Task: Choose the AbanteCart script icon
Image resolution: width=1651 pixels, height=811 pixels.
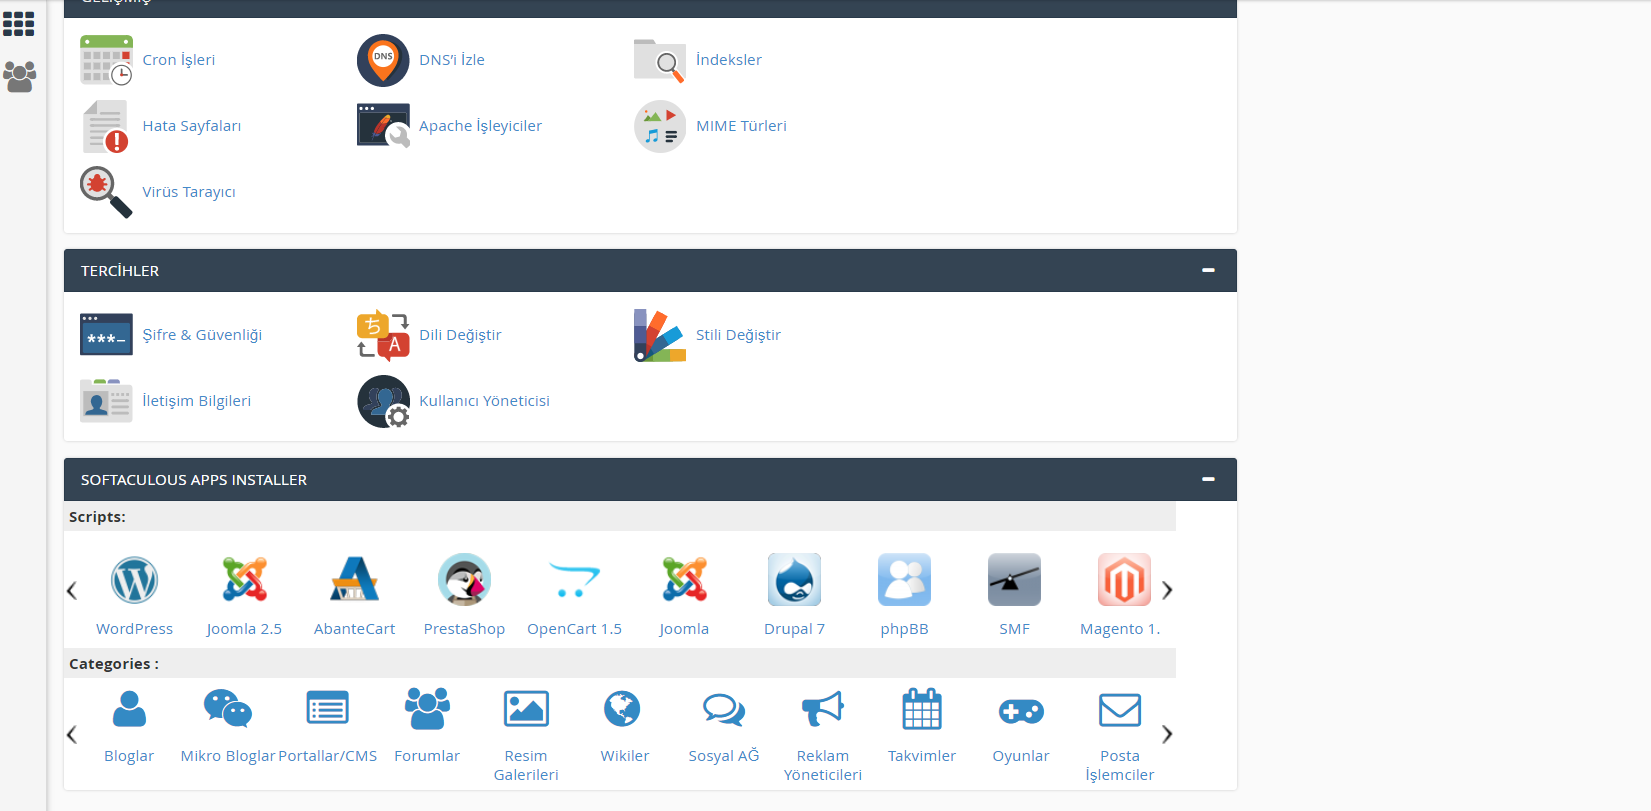Action: (354, 580)
